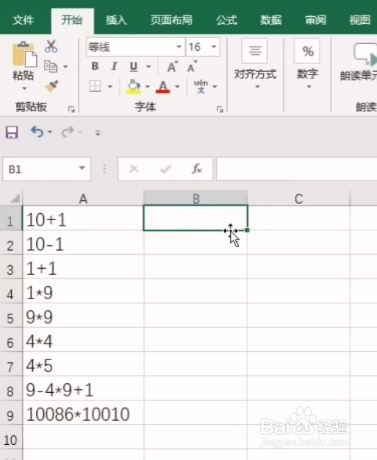This screenshot has height=460, width=377.
Task: Select all cells via corner triangle
Action: pyautogui.click(x=15, y=199)
